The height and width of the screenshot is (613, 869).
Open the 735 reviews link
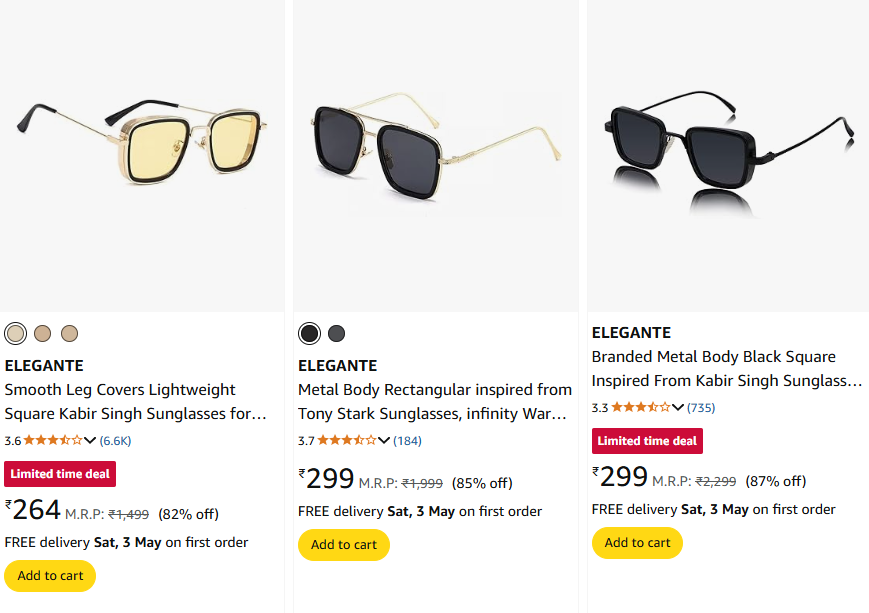(x=701, y=407)
